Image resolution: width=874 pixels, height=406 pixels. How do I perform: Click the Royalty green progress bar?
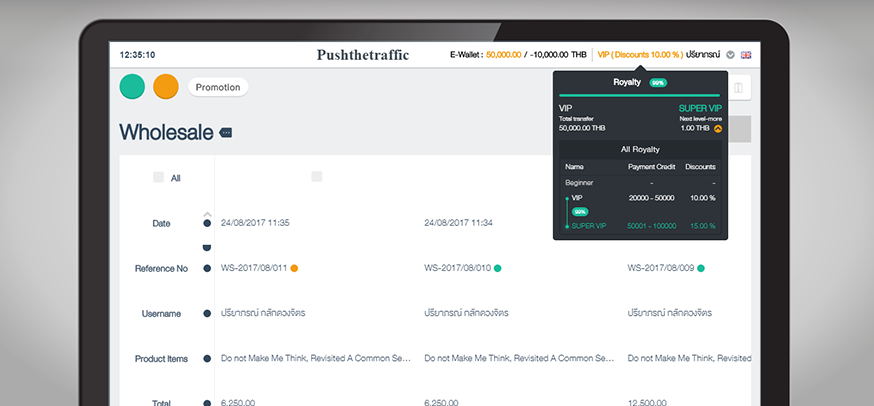click(x=639, y=96)
